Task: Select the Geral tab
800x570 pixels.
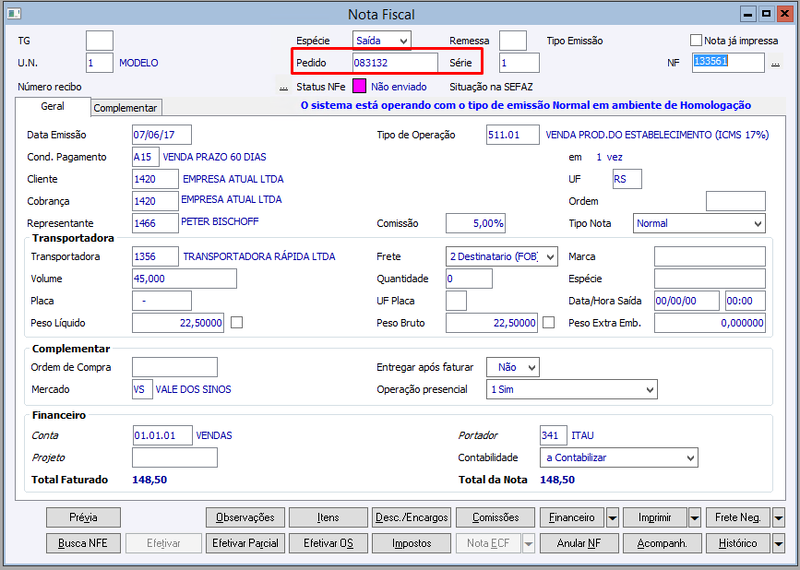Action: point(53,106)
